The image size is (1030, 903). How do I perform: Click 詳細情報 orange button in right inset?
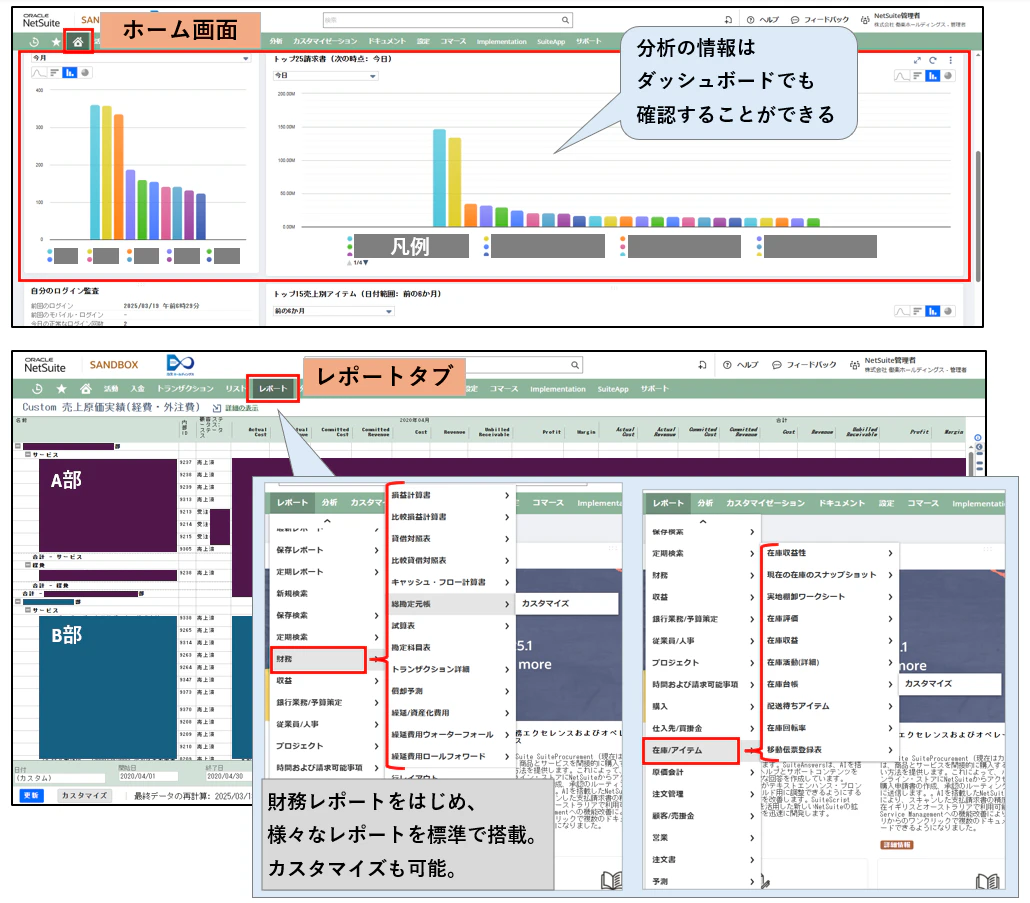pyautogui.click(x=897, y=845)
